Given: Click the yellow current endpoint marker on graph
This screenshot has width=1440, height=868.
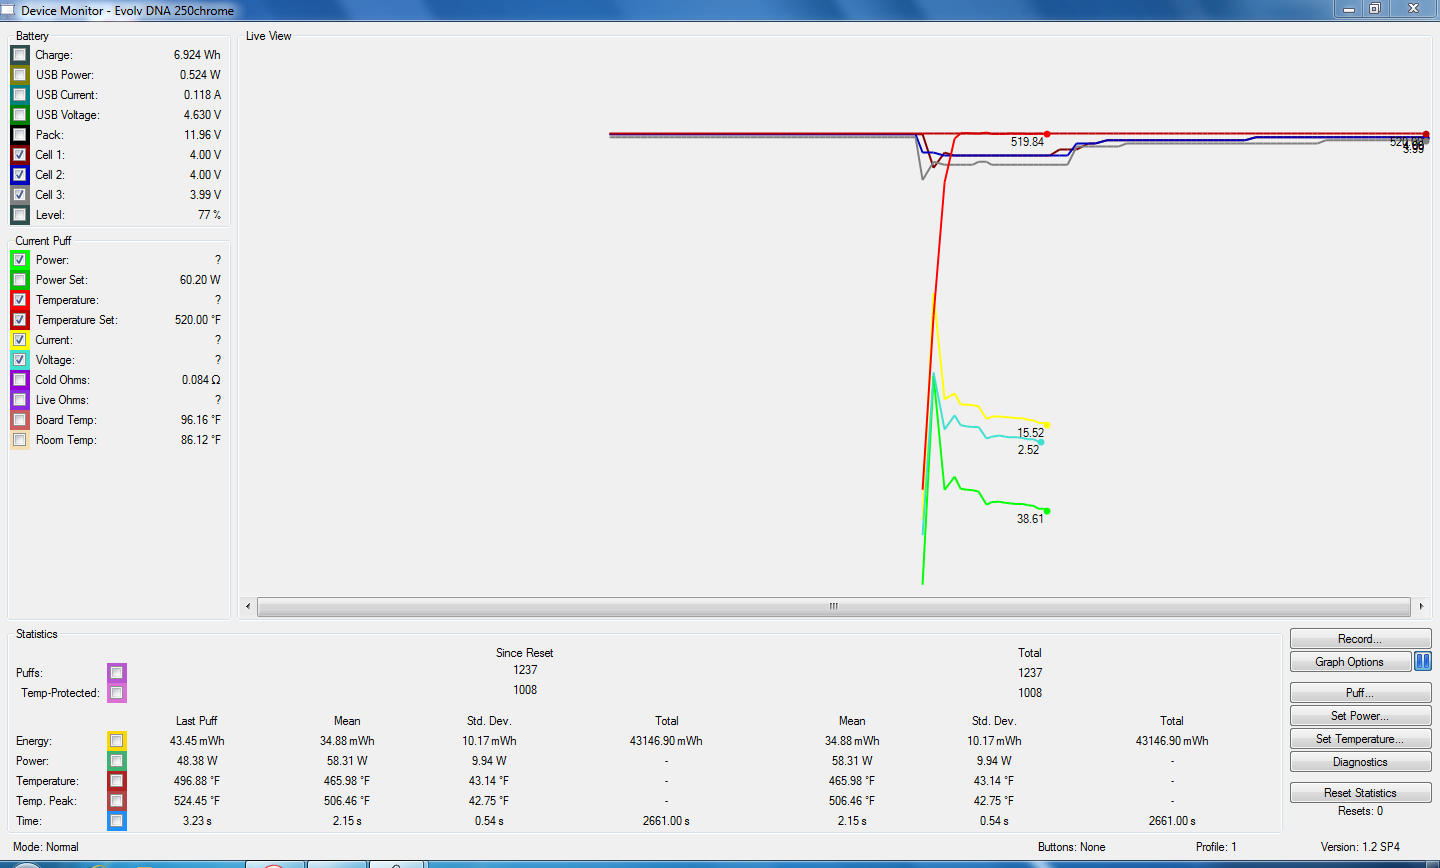Looking at the screenshot, I should [x=1046, y=425].
